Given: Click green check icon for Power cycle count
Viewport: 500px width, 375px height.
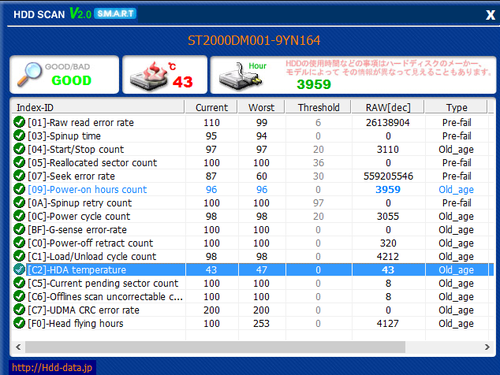Looking at the screenshot, I should [19, 216].
